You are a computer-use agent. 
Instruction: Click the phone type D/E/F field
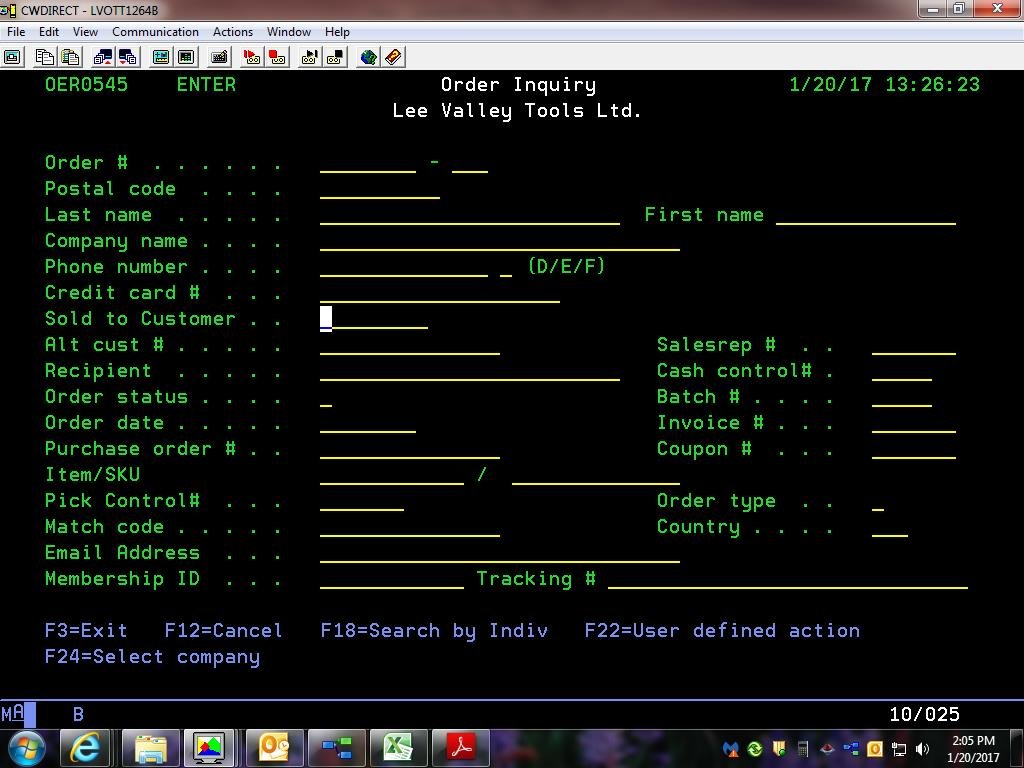[x=506, y=268]
